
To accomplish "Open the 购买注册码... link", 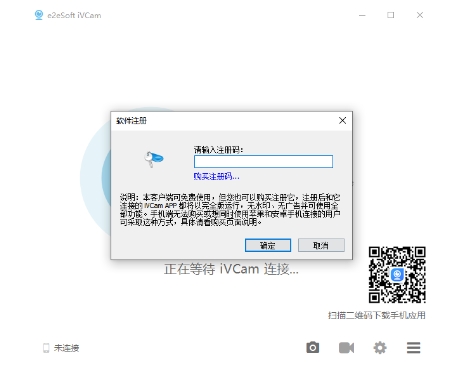I will point(216,176).
